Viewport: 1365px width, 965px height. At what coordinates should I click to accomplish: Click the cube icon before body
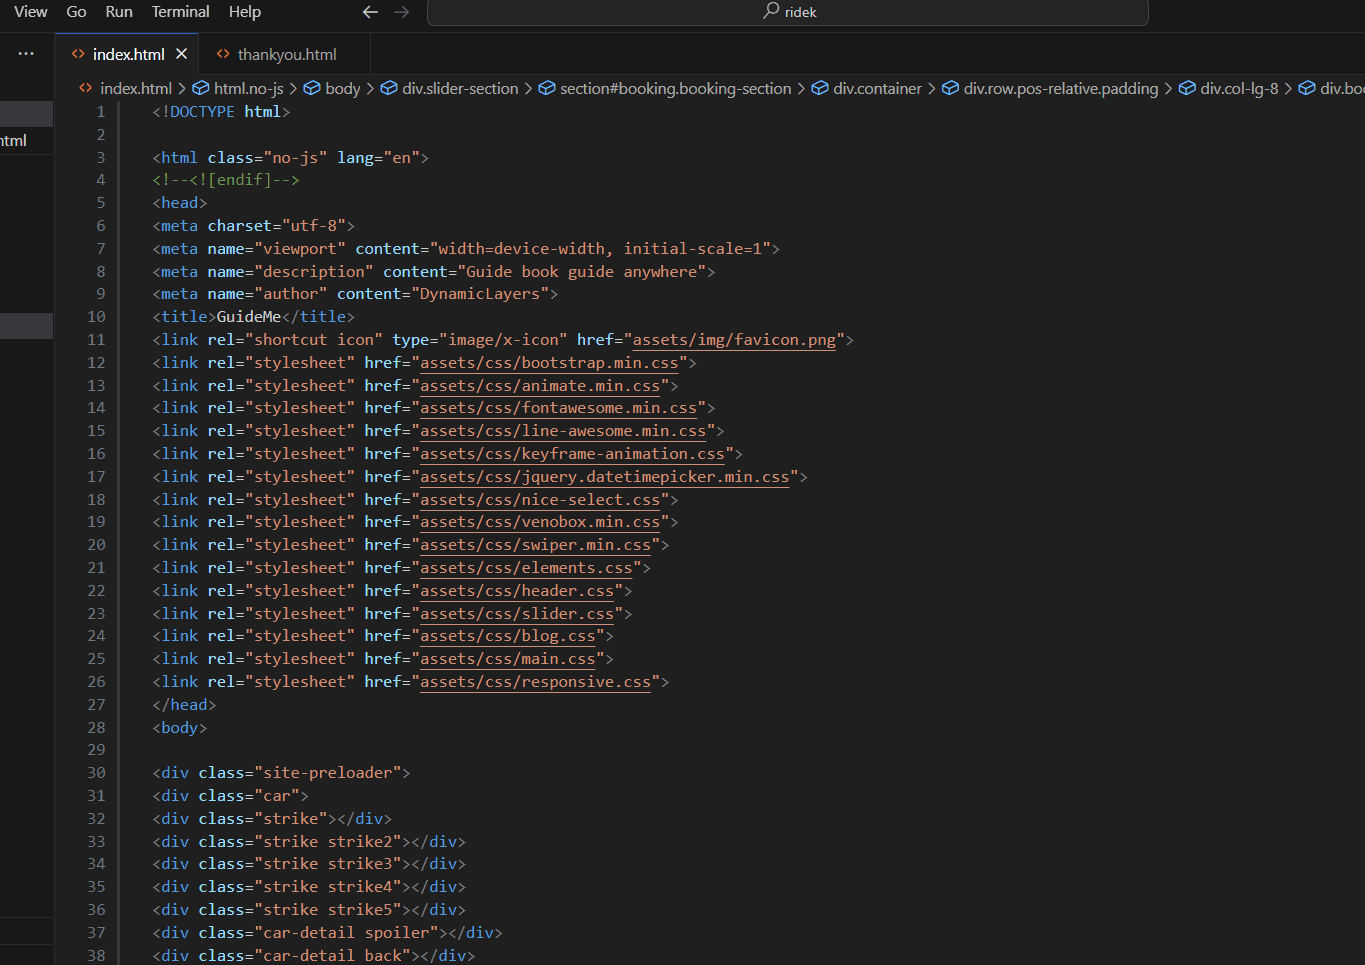pos(312,89)
